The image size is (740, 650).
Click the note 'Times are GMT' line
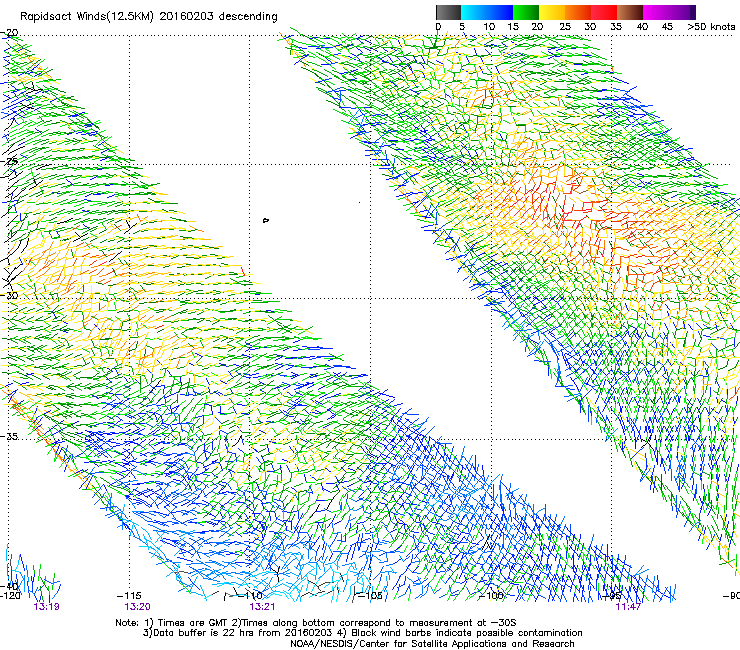[x=316, y=623]
